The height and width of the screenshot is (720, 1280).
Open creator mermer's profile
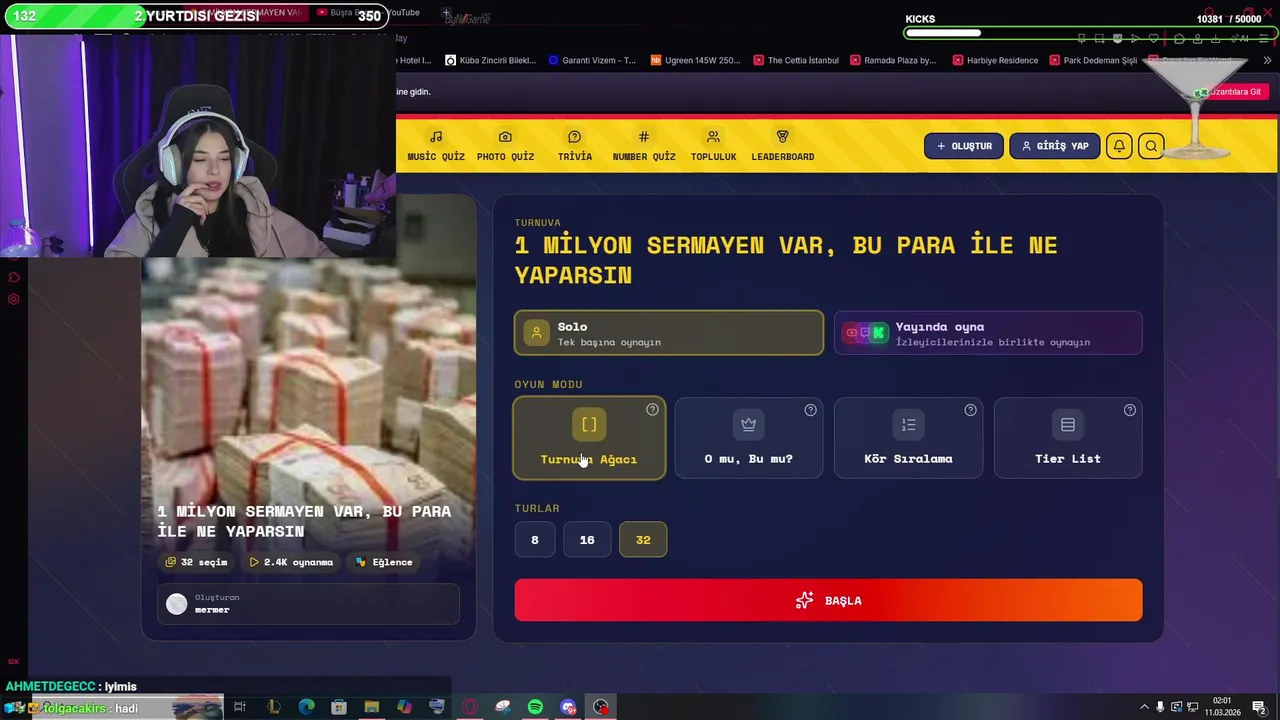308,604
